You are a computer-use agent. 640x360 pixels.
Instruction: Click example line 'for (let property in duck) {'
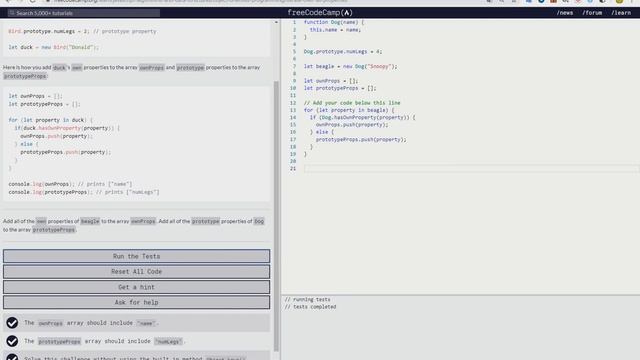[51, 120]
